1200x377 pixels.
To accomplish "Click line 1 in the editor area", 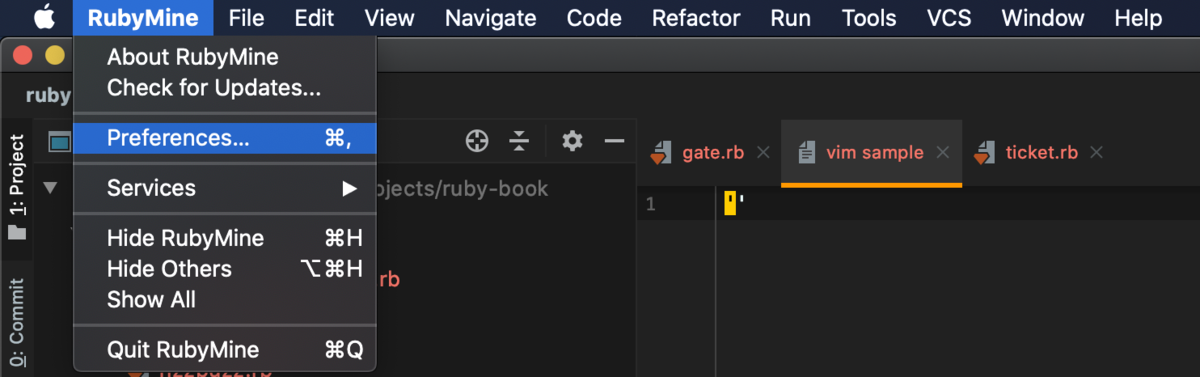I will [958, 204].
